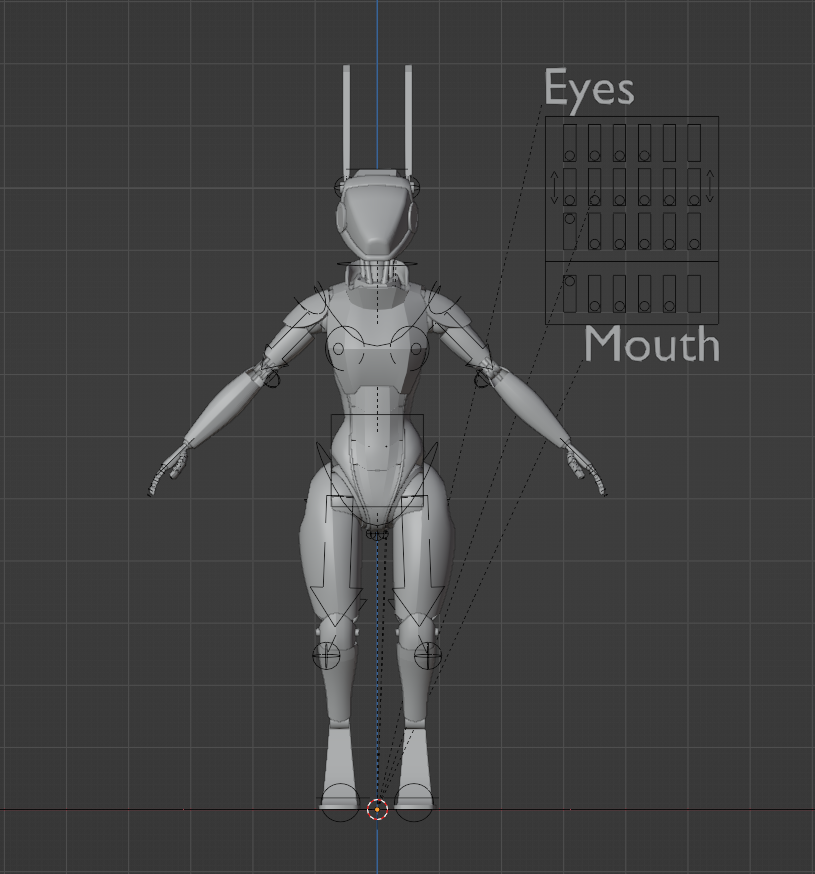Click the raised knob in the Mouth slider row
This screenshot has width=815, height=874.
tap(569, 281)
